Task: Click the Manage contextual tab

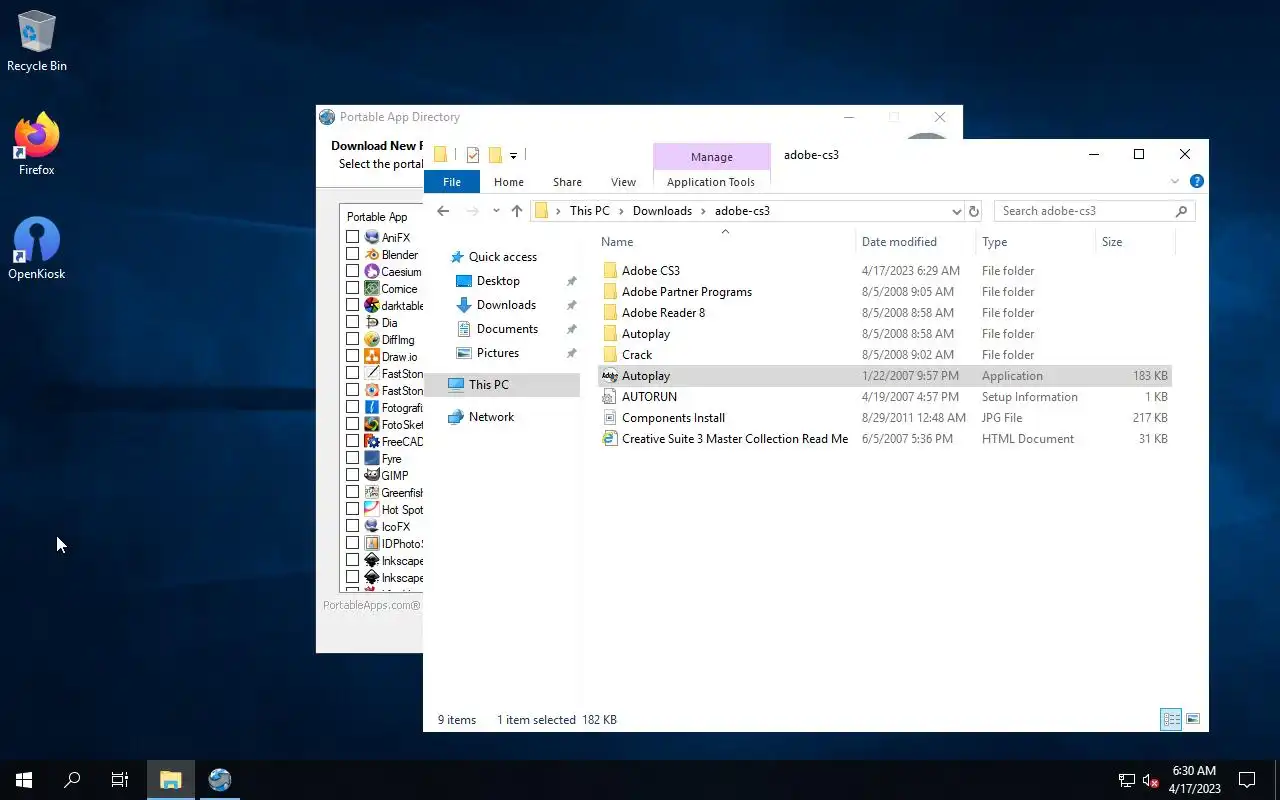Action: [x=712, y=157]
